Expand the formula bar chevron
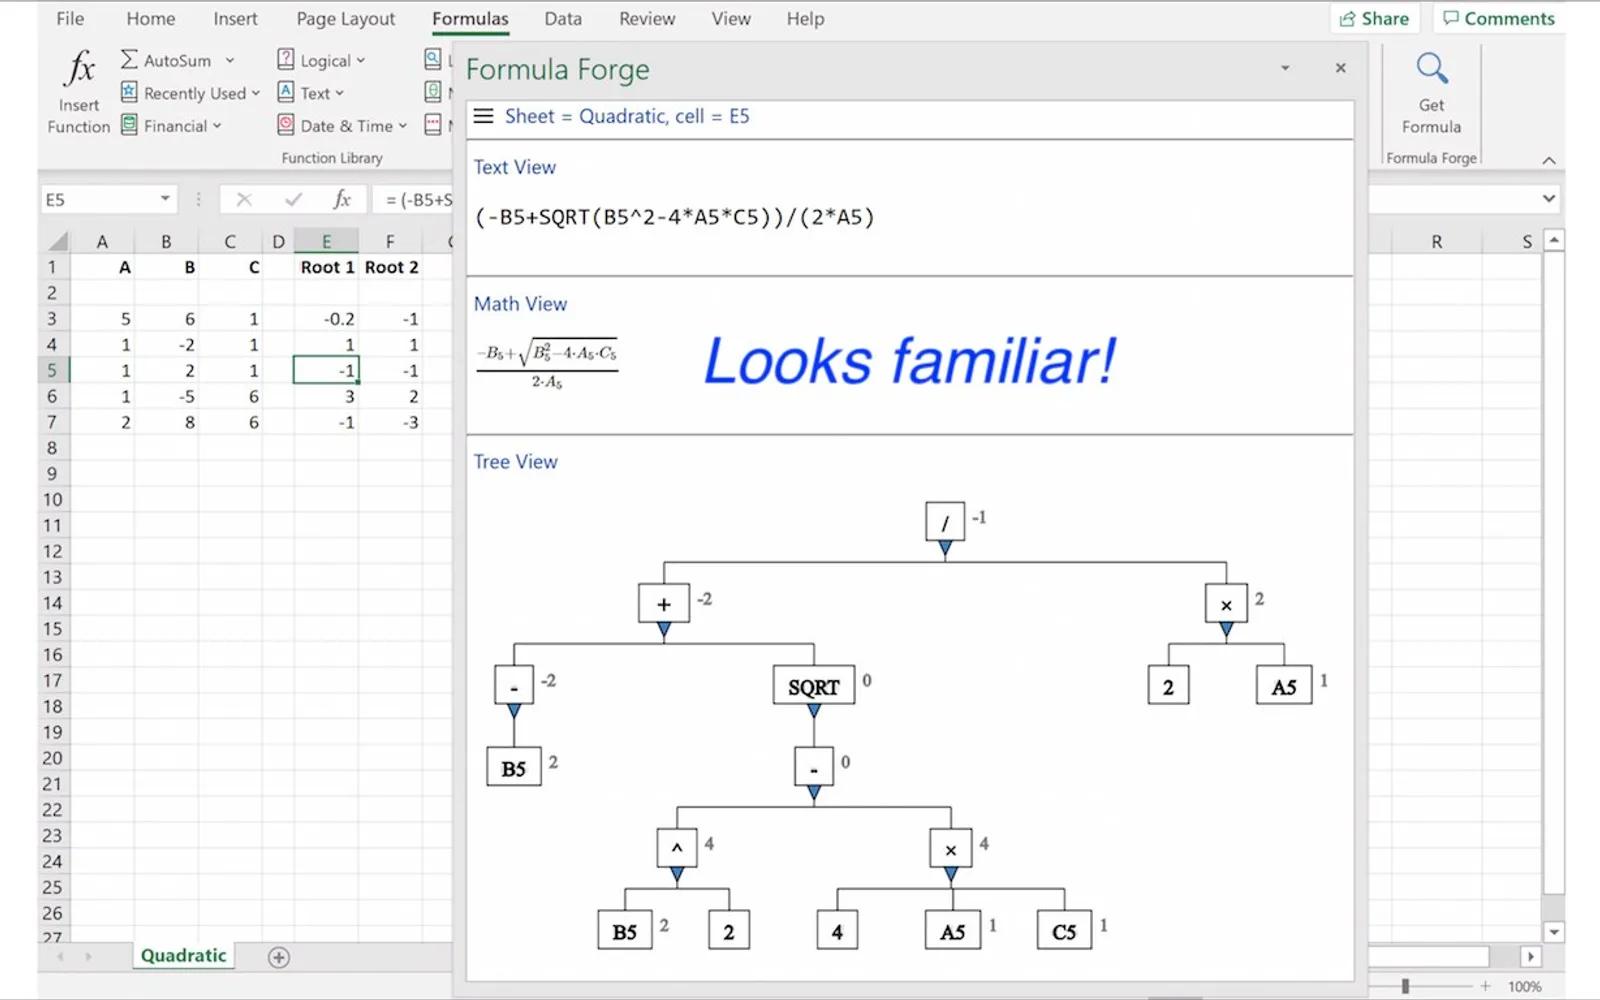This screenshot has height=1000, width=1600. pyautogui.click(x=1549, y=198)
